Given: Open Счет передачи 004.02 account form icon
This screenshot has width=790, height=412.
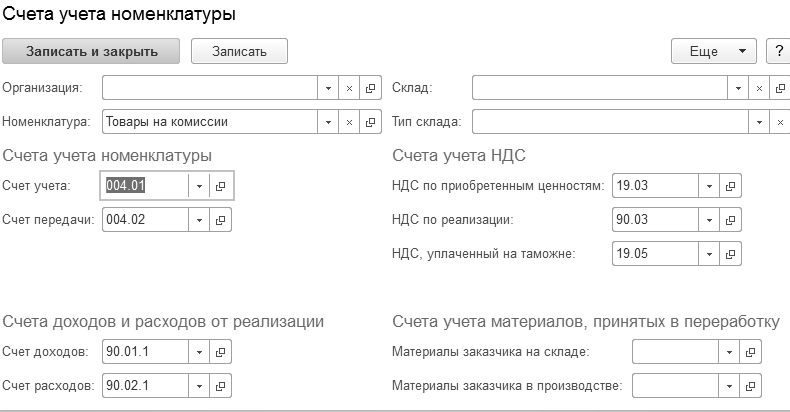Looking at the screenshot, I should (x=221, y=220).
